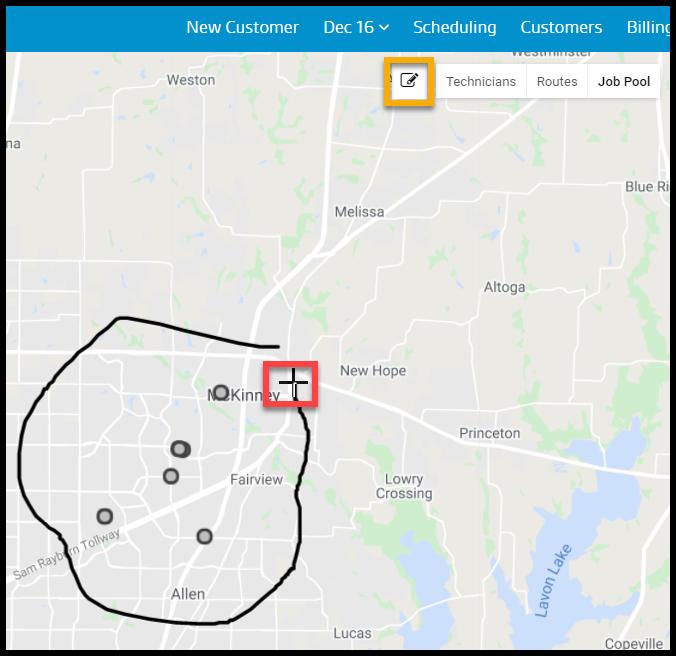Click the New Hope map label

pyautogui.click(x=373, y=371)
